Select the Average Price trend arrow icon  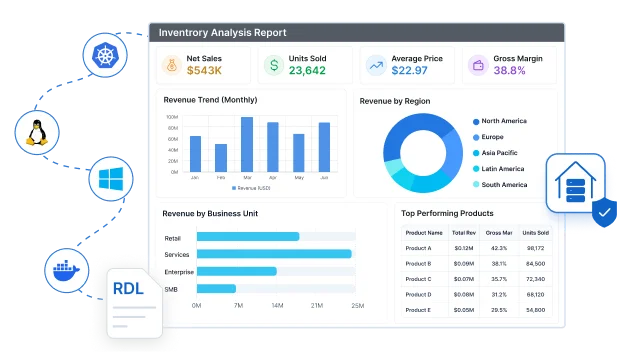[376, 65]
